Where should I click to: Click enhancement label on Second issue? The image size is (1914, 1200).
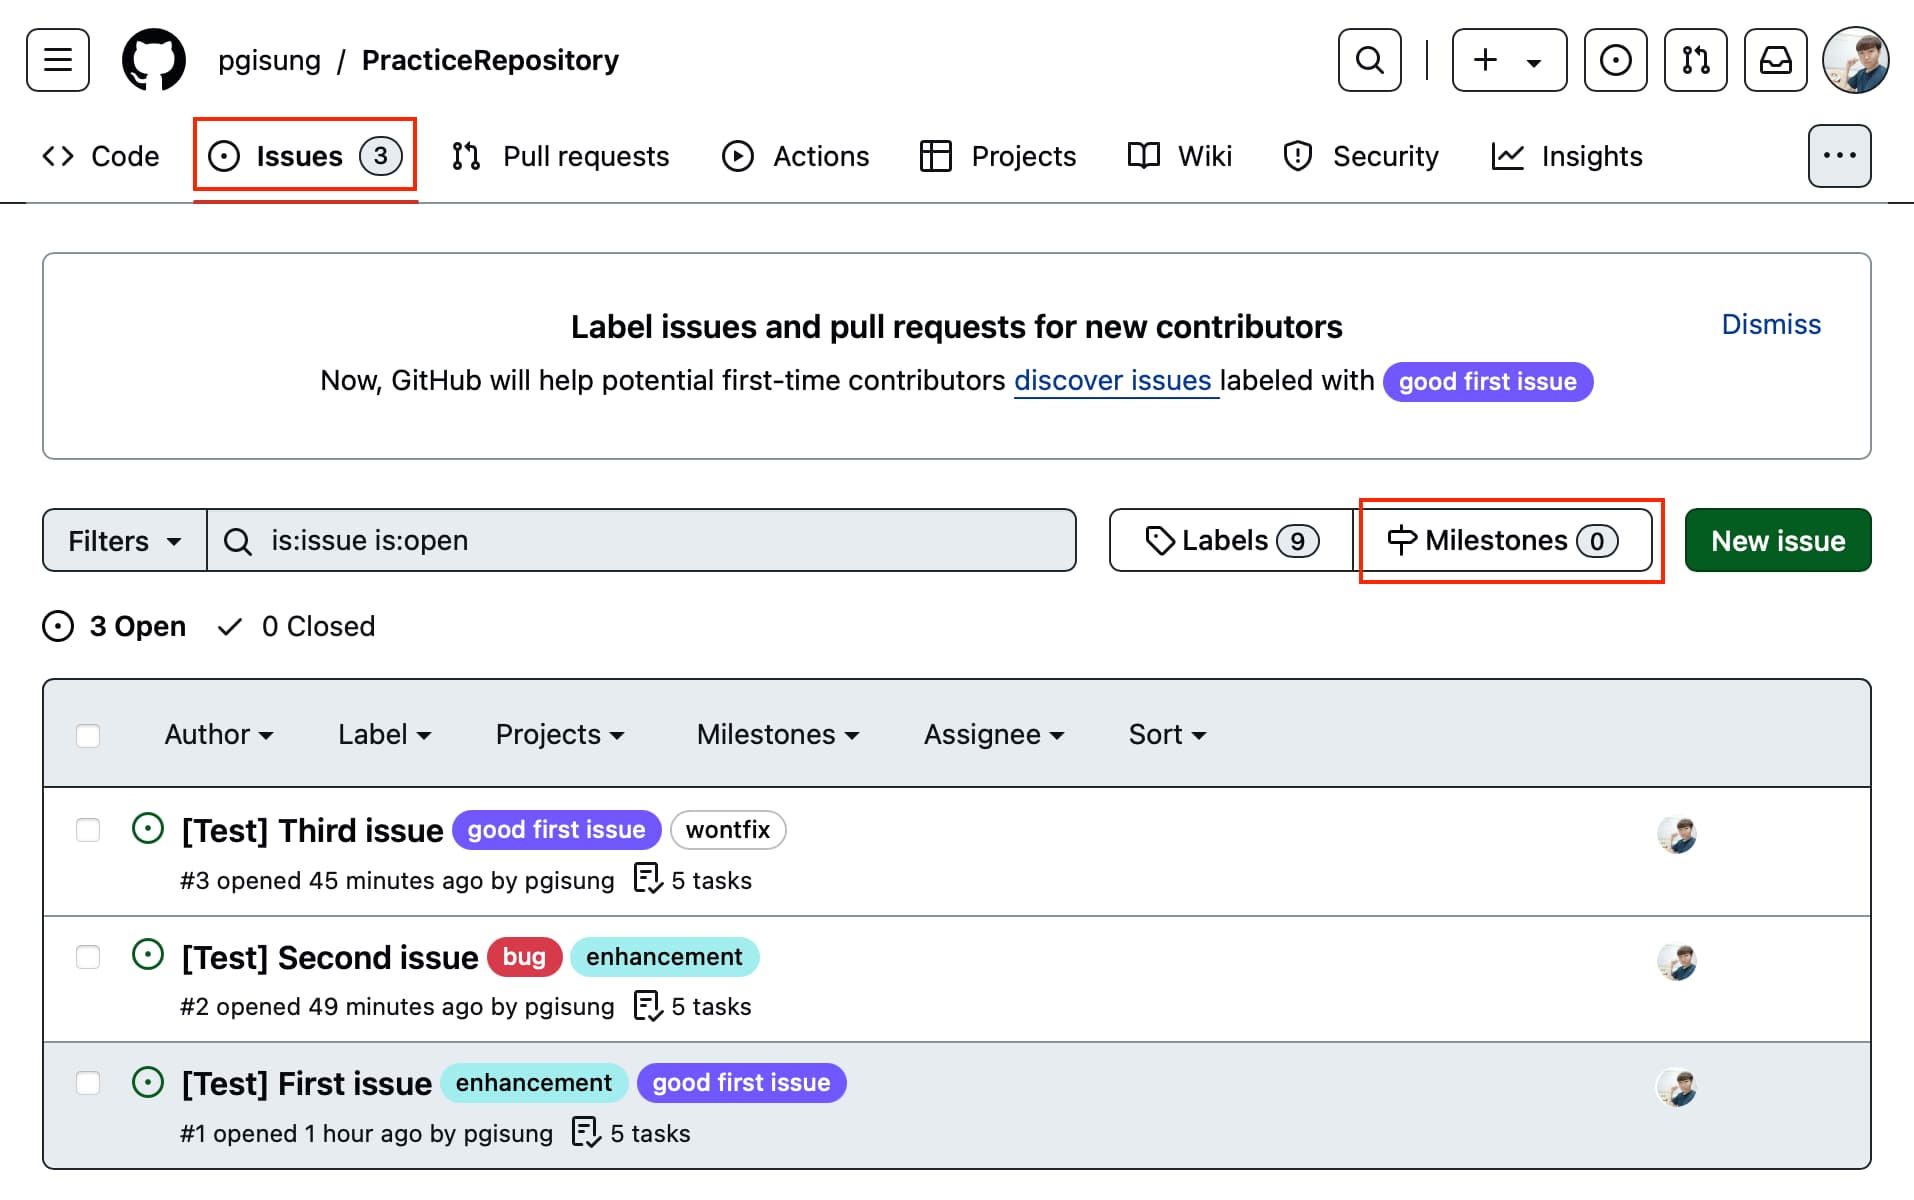coord(664,957)
